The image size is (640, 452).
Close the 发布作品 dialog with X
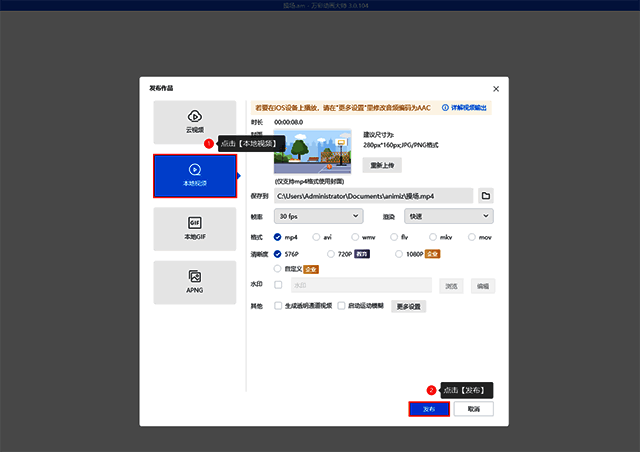tap(496, 88)
